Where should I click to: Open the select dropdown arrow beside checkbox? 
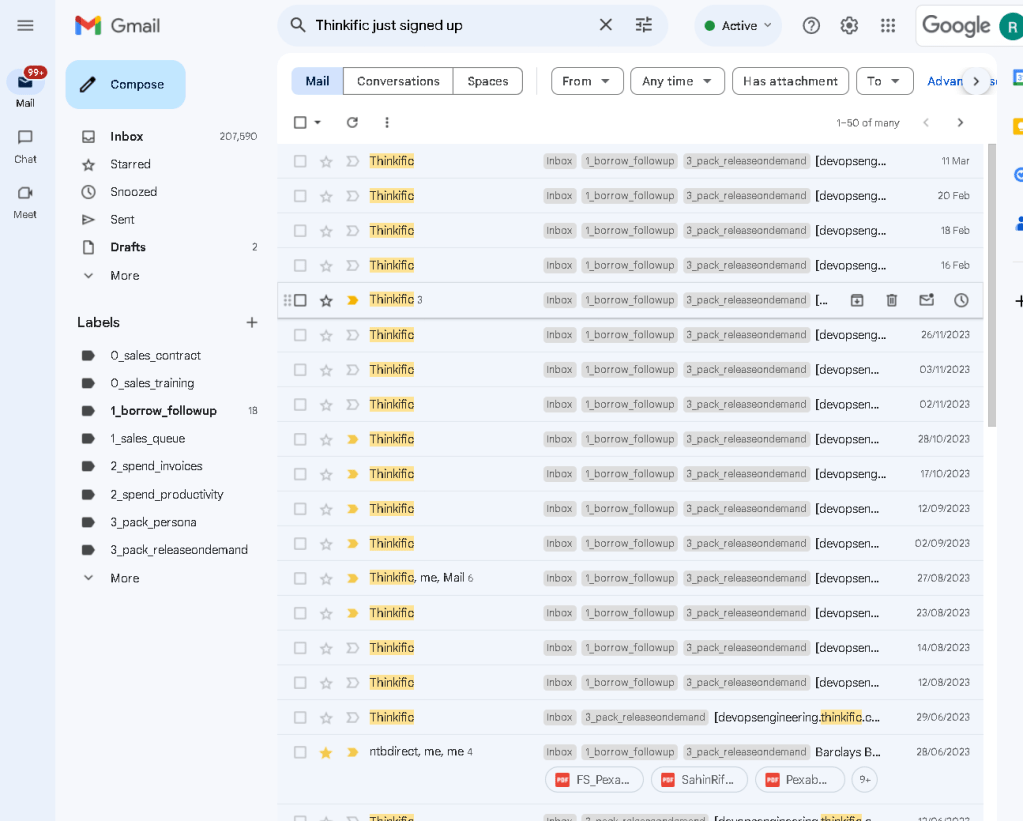click(x=318, y=122)
